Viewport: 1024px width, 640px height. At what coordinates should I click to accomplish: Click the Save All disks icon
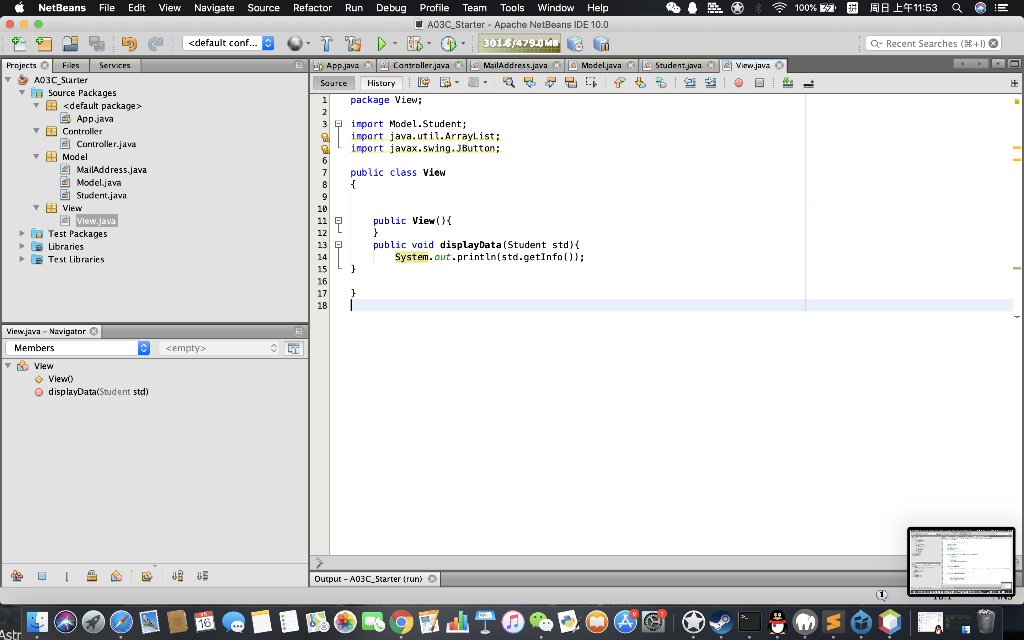click(96, 43)
